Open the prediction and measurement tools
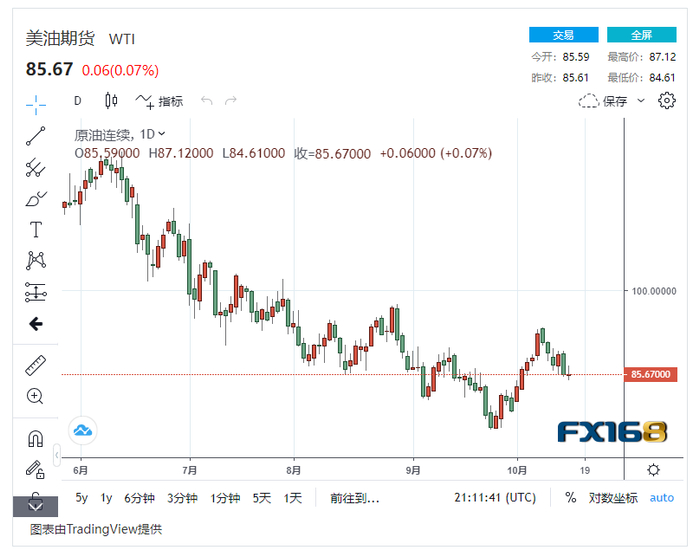Viewport: 700px width, 550px height. [36, 292]
